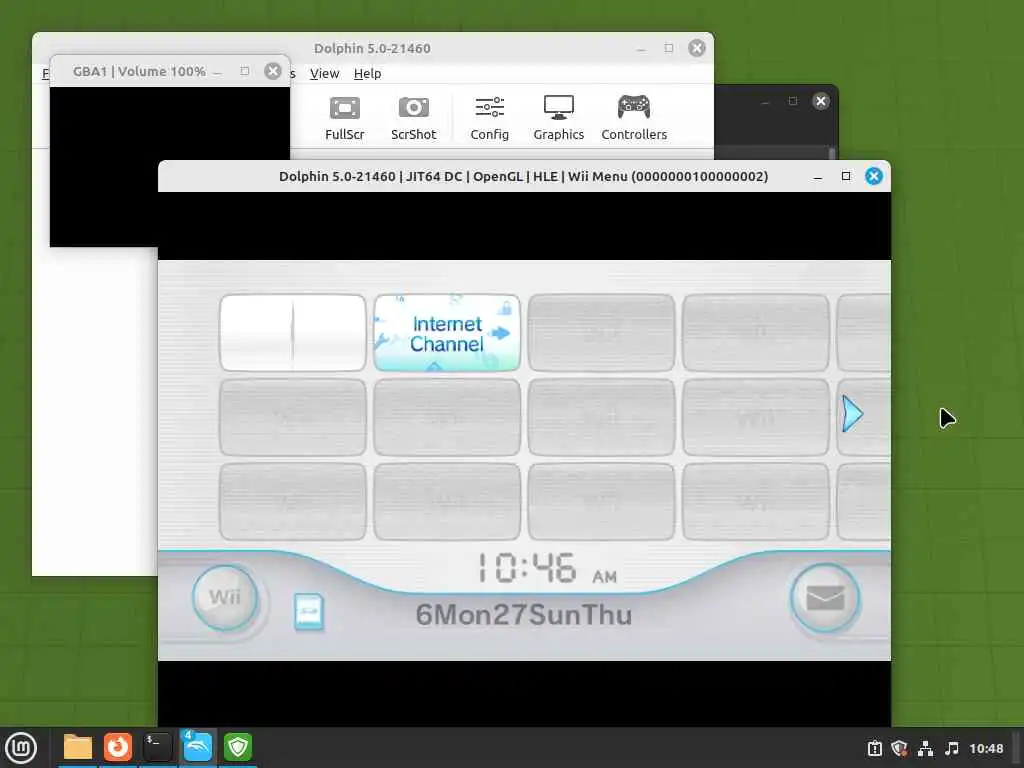Close the main Dolphin 5.0-21460 window
This screenshot has height=768, width=1024.
(697, 48)
